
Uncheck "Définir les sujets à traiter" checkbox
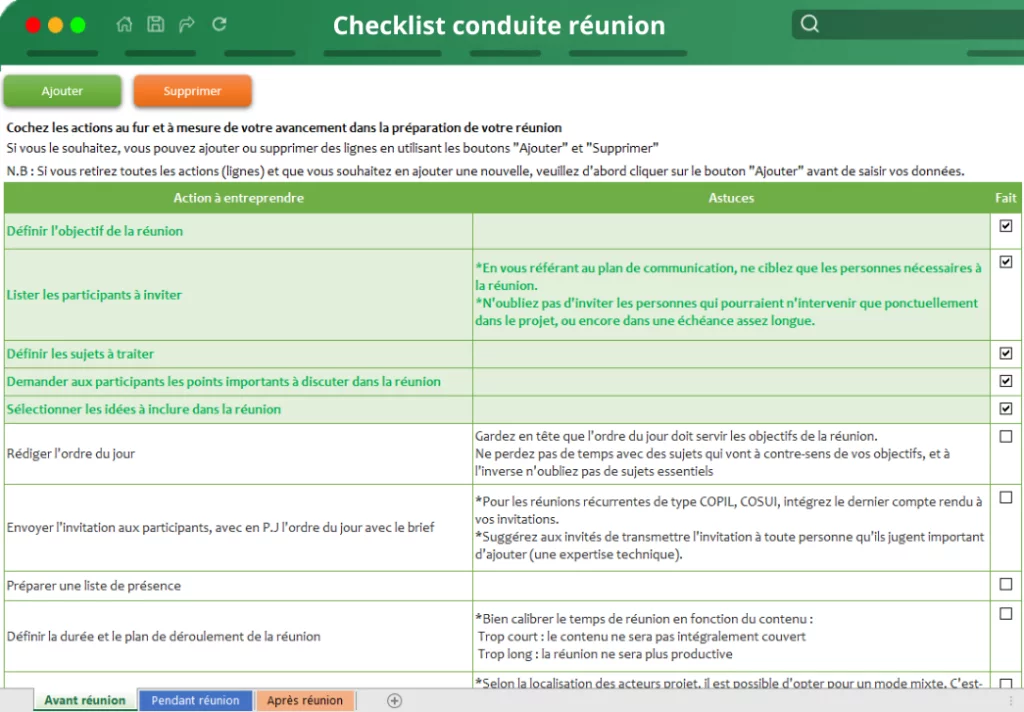point(1006,353)
